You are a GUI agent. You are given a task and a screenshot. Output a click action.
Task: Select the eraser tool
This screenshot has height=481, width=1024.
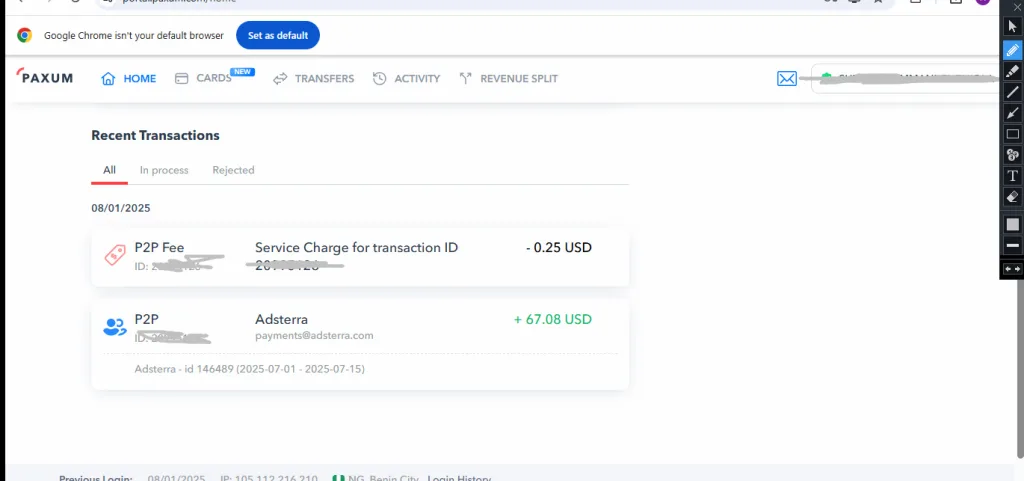[x=1012, y=196]
